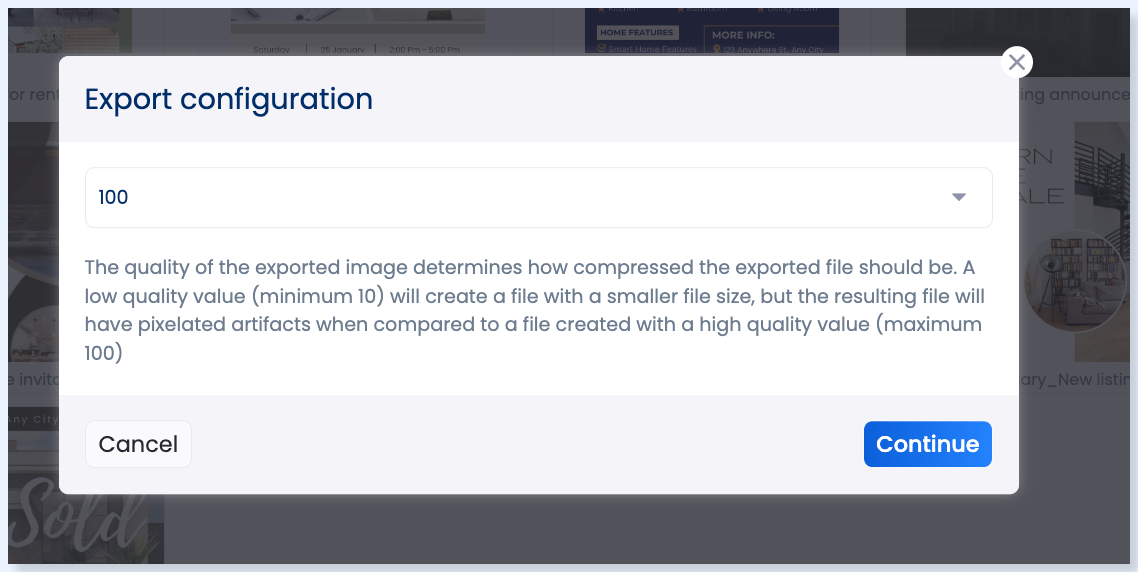Click the Export configuration heading
Screen dimensions: 1138x572
pos(228,99)
